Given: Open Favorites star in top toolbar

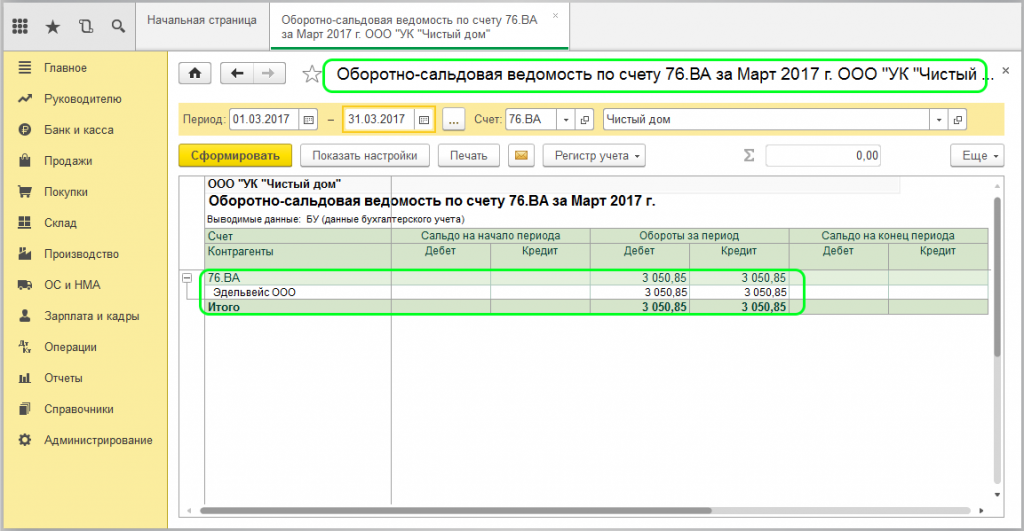Looking at the screenshot, I should point(52,26).
